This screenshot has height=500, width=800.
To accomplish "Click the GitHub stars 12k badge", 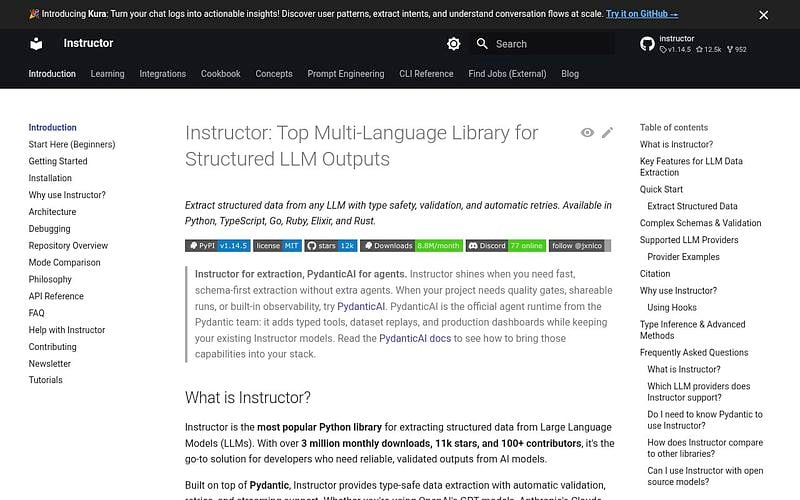I will 331,246.
